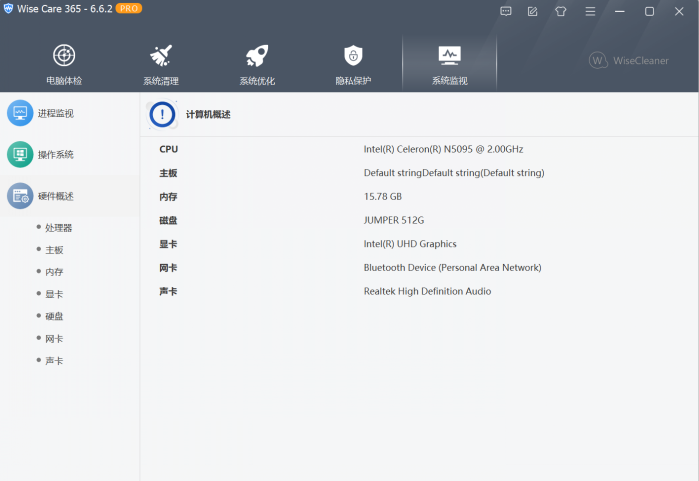The image size is (699, 481).
Task: Select 主板 sub-item in the sidebar
Action: coord(54,250)
